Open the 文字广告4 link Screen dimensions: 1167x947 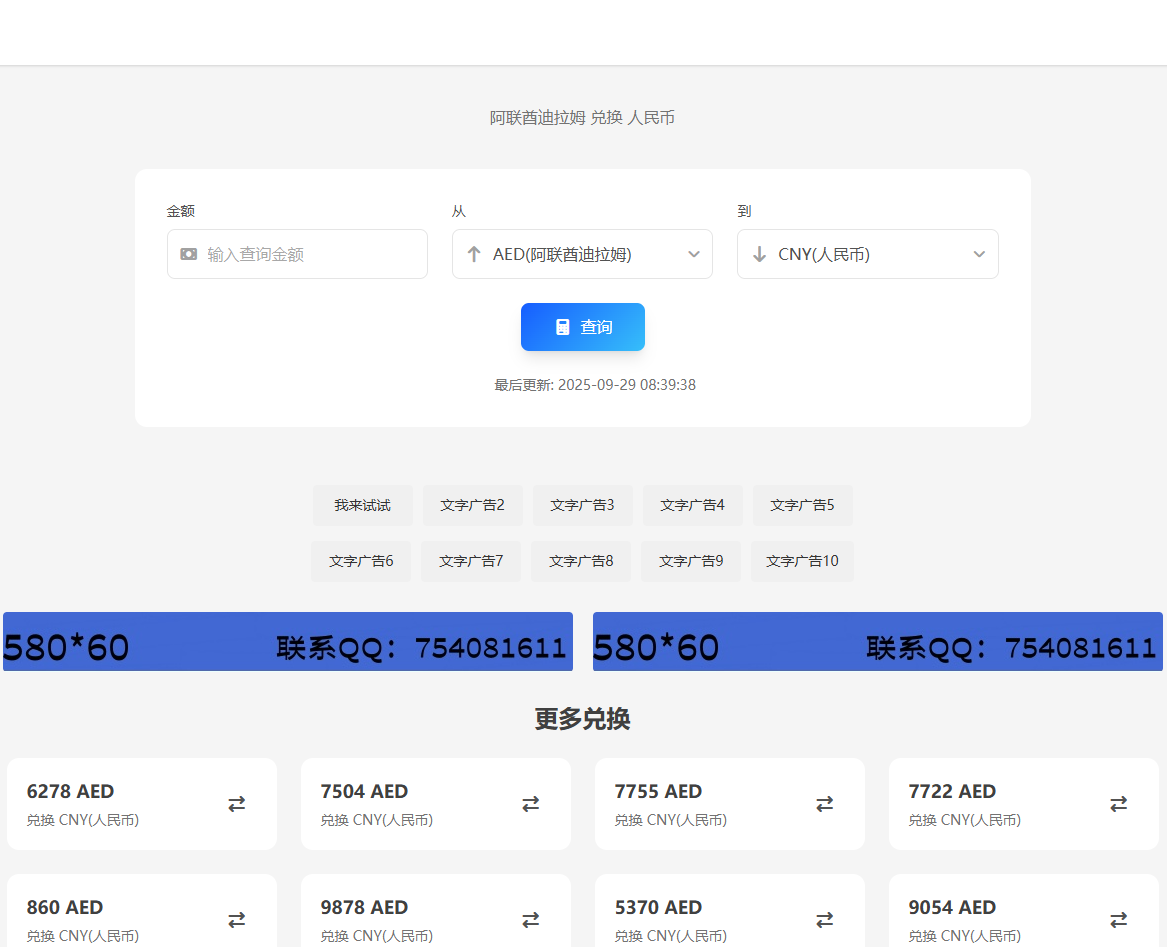coord(693,506)
